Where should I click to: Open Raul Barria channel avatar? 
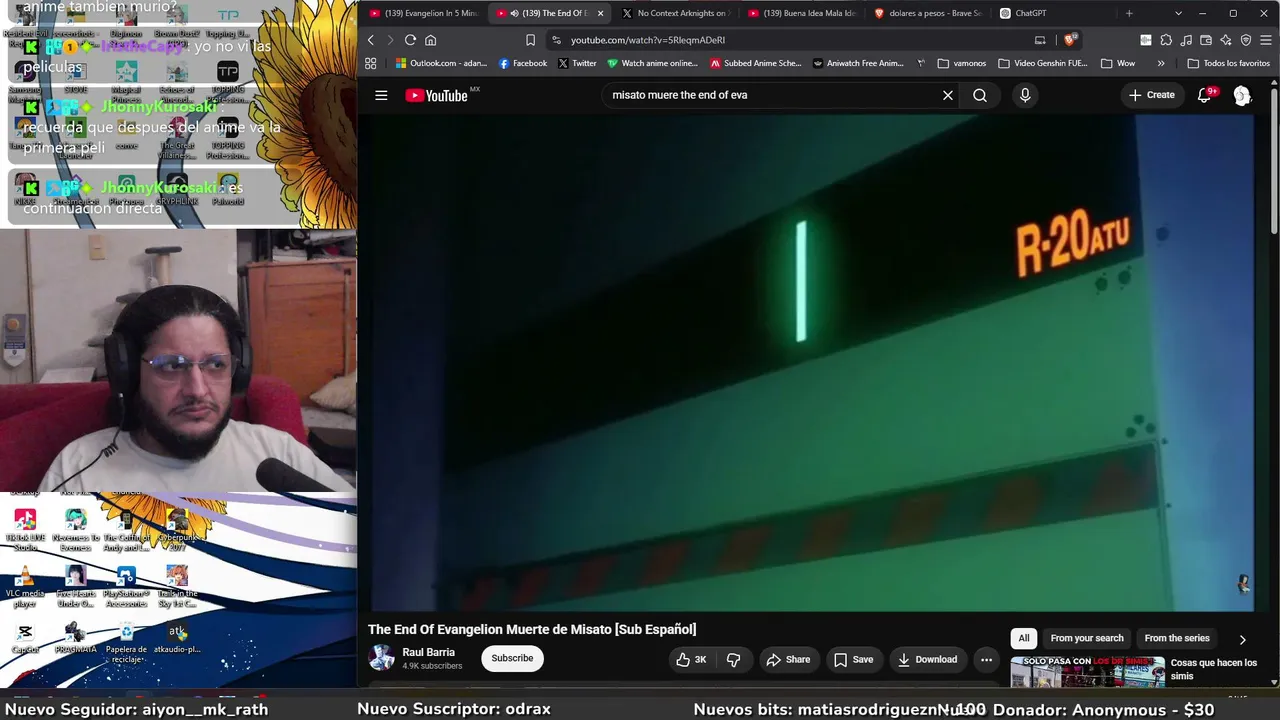[381, 658]
